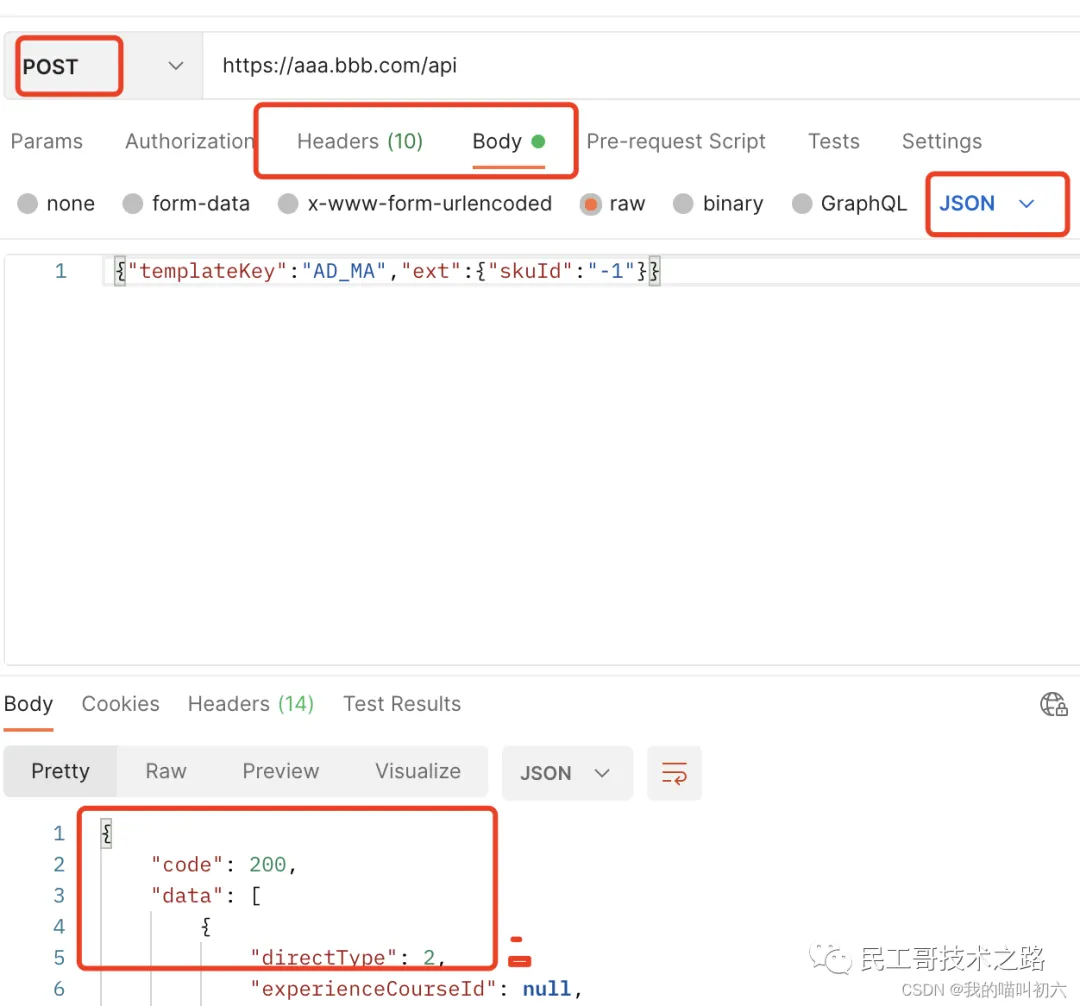Choose GraphQL body type
This screenshot has width=1080, height=1006.
802,204
